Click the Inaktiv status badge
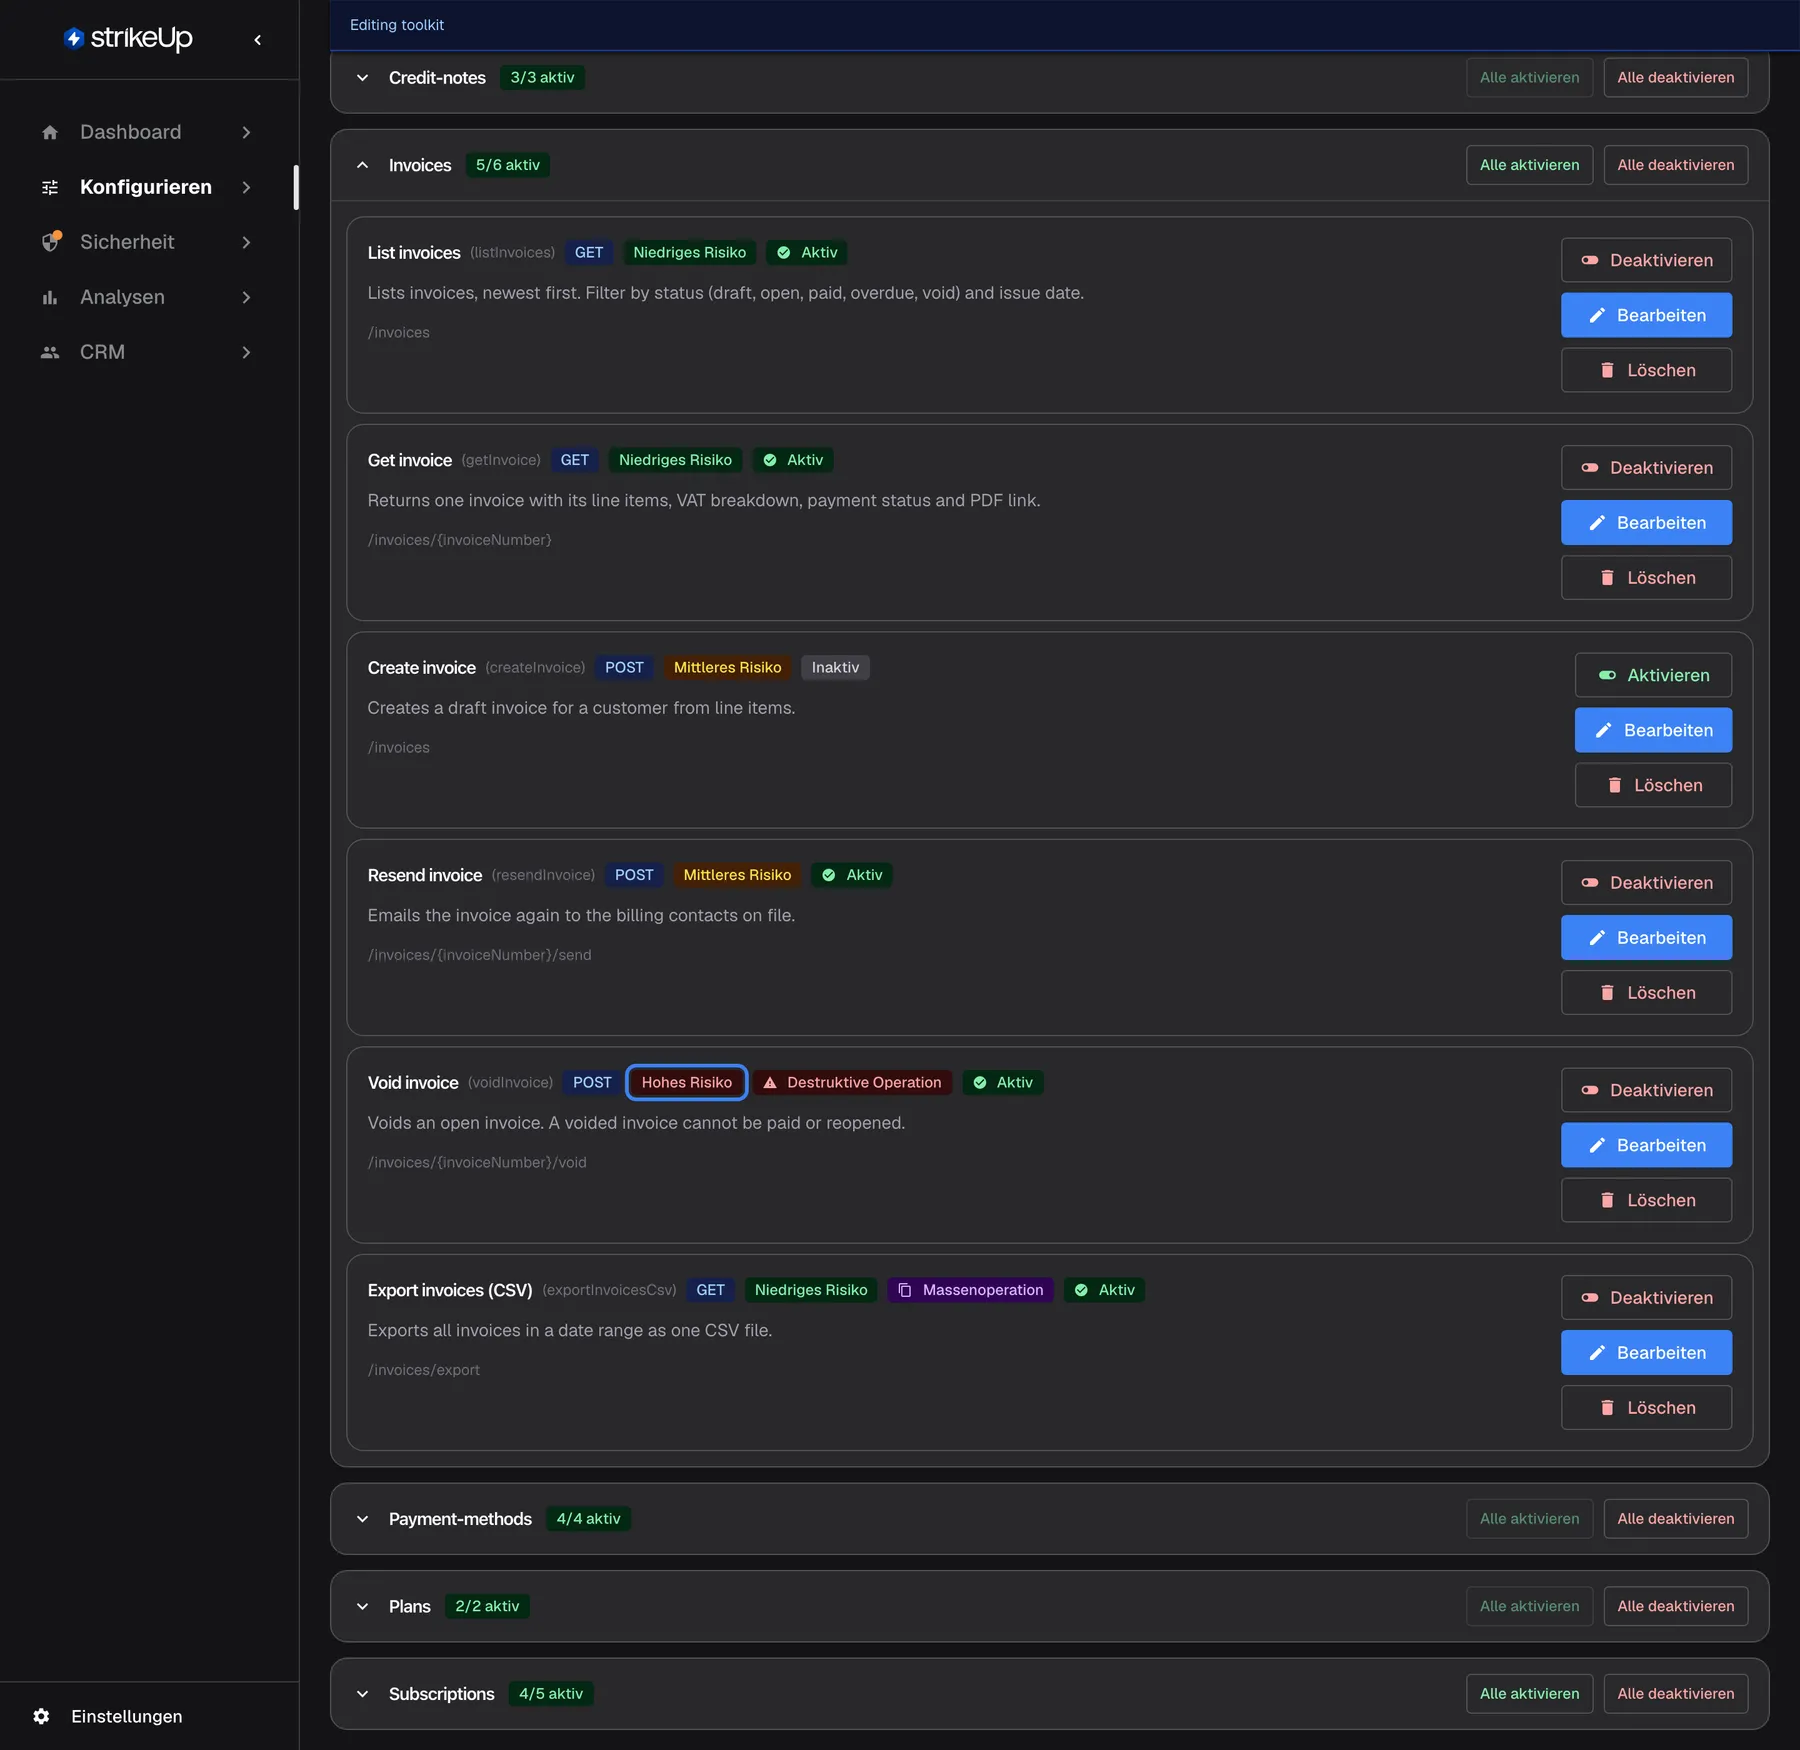This screenshot has height=1750, width=1800. click(x=835, y=668)
